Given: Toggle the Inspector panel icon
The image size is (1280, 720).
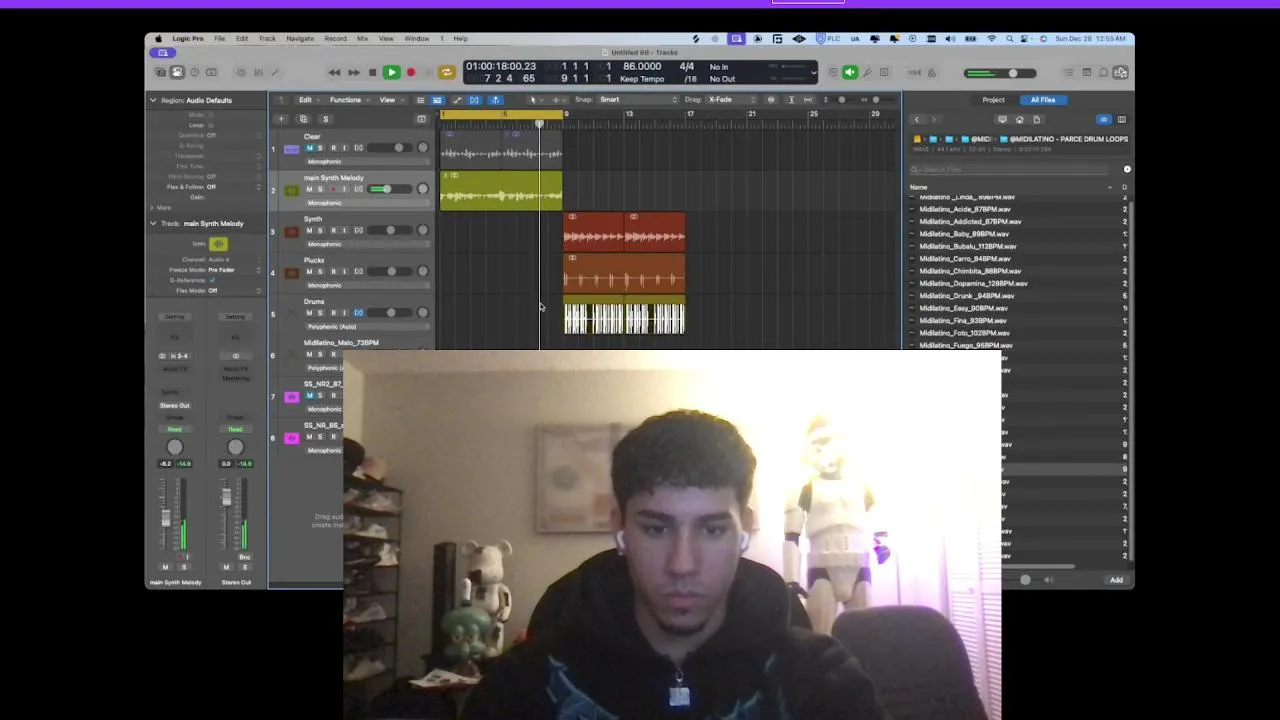Looking at the screenshot, I should coord(177,72).
